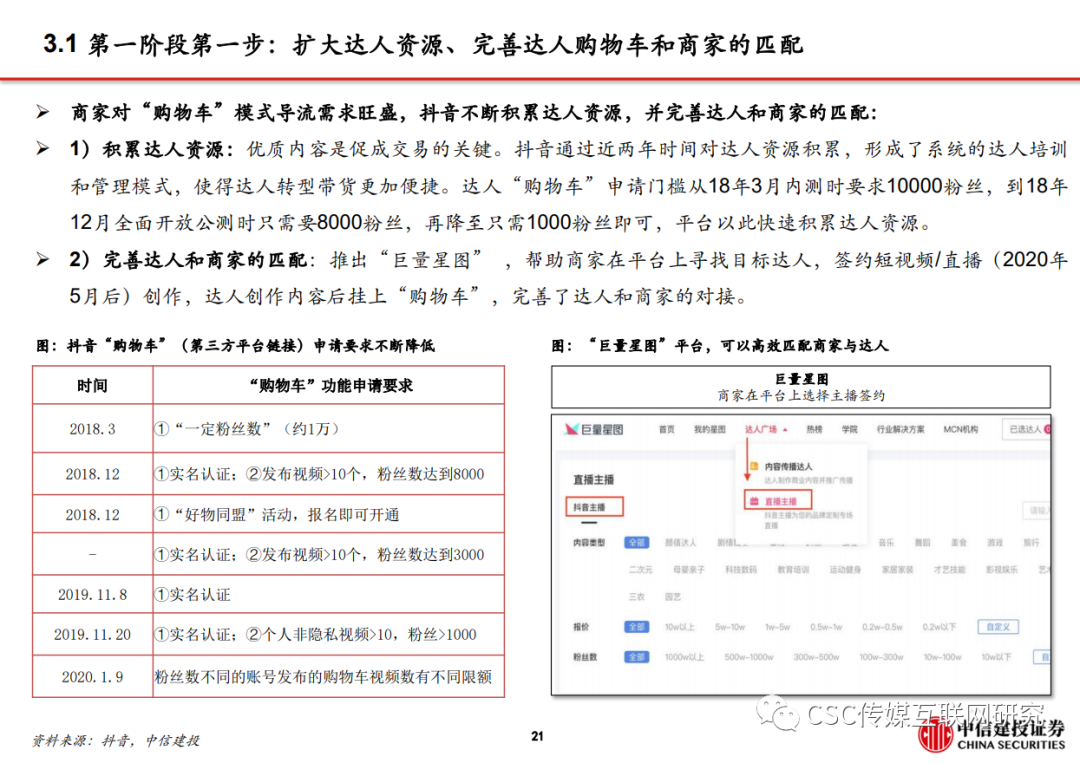The image size is (1080, 763).
Task: Go to 我的星图 in top navigation
Action: (x=709, y=430)
